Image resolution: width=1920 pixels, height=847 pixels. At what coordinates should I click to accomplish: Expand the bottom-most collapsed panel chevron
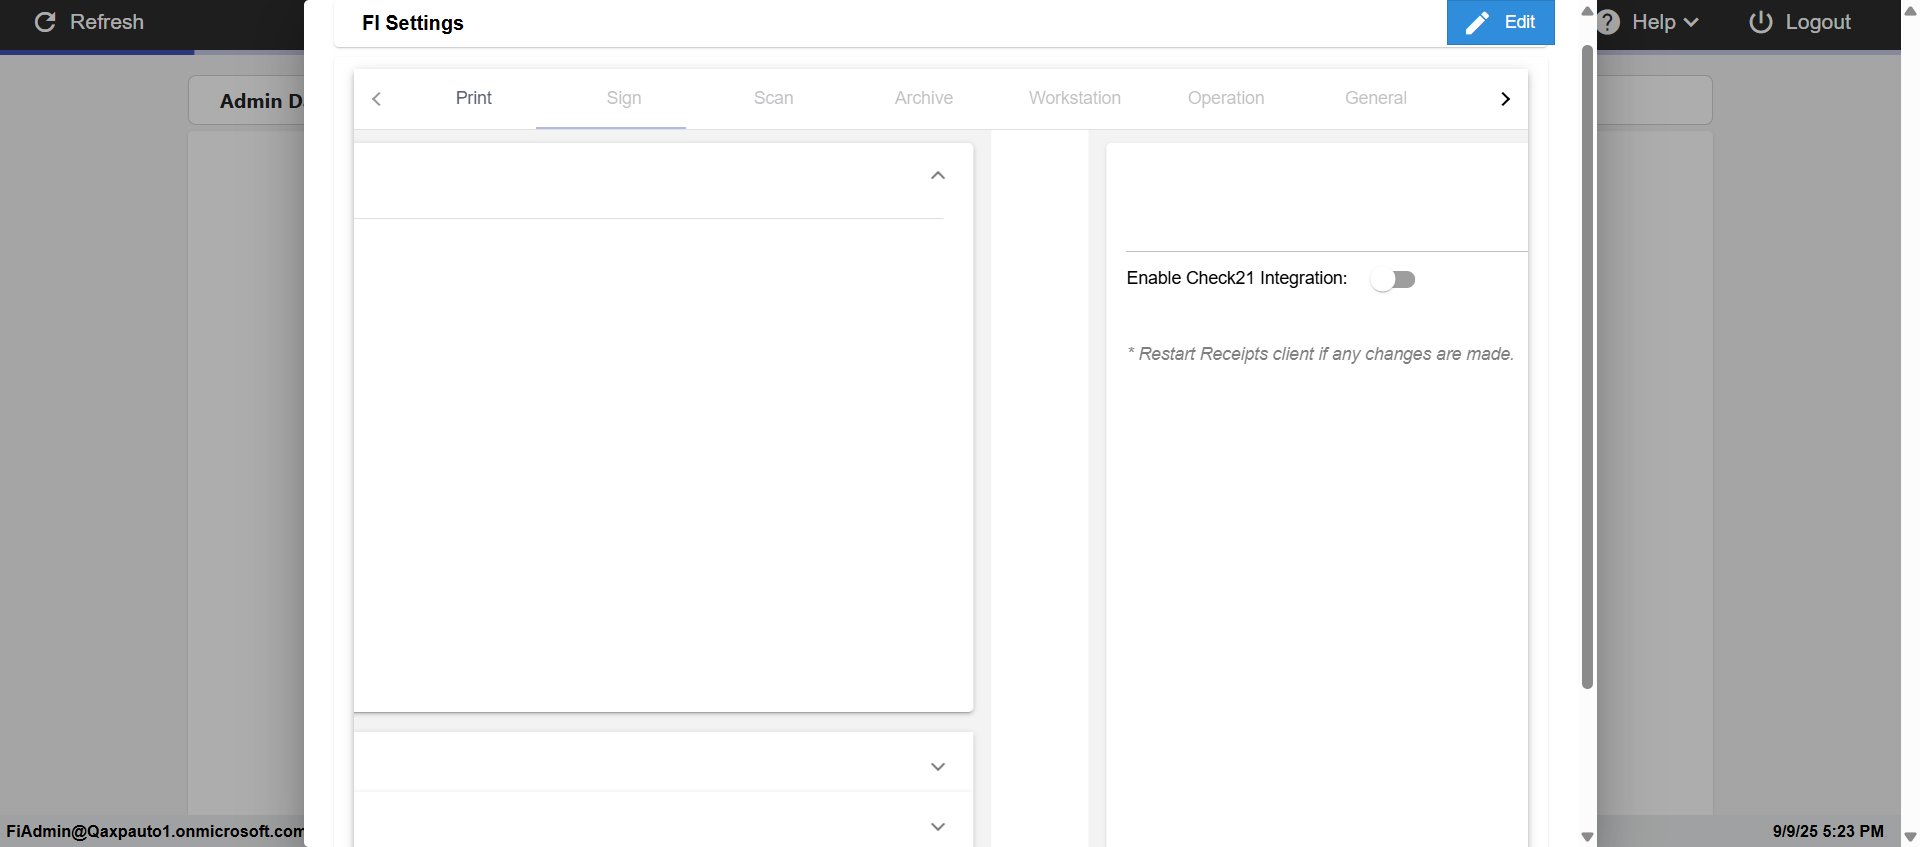click(x=938, y=827)
